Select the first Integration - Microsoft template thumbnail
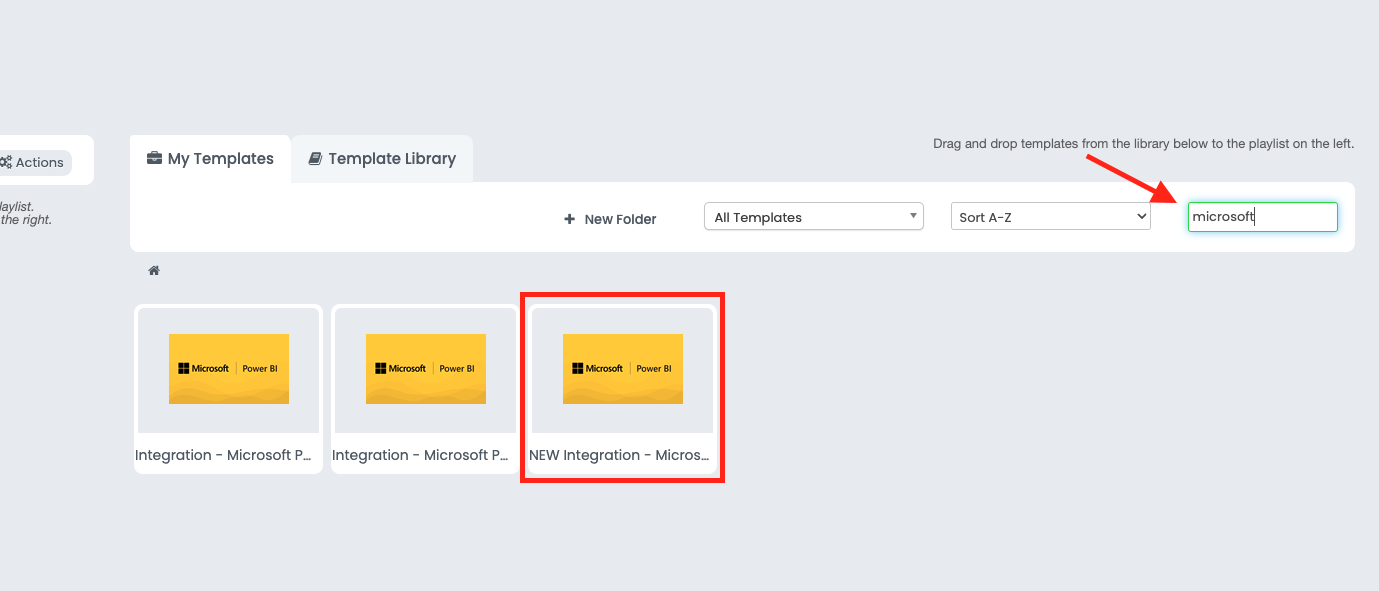 tap(229, 369)
